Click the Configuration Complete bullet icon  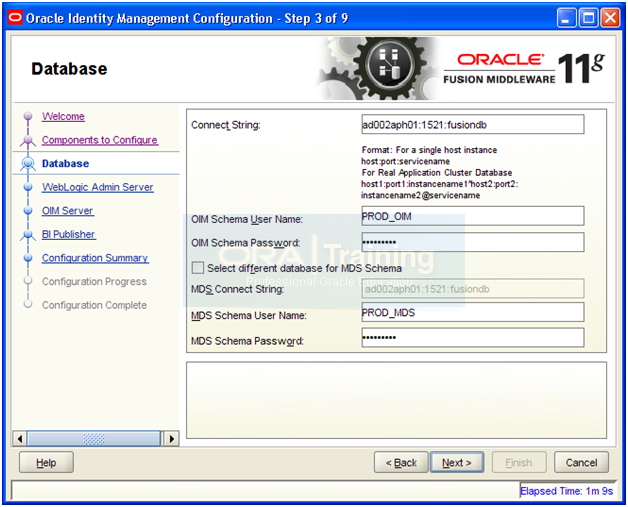28,304
